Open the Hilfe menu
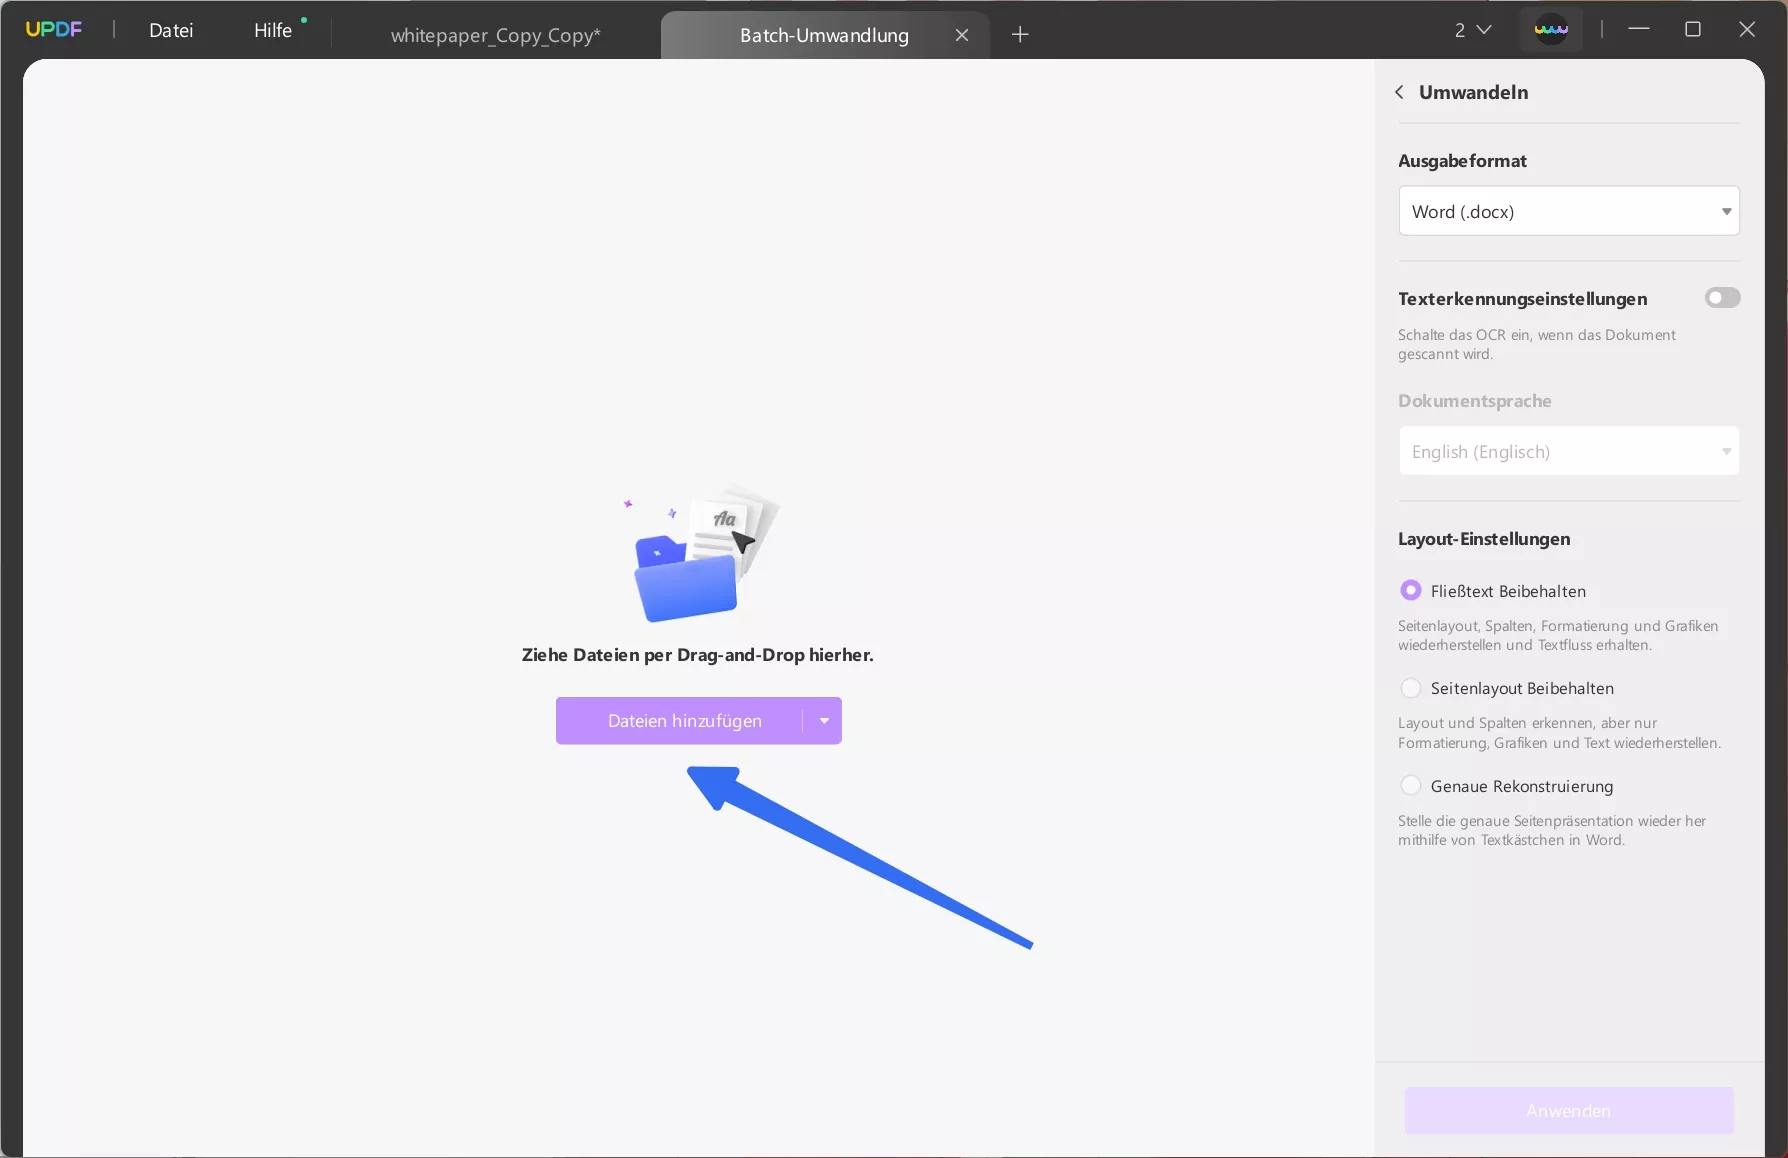 click(273, 30)
